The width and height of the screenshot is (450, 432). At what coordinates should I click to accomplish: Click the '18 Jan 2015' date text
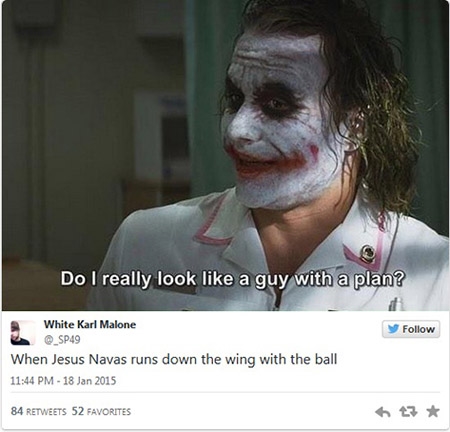[x=89, y=381]
